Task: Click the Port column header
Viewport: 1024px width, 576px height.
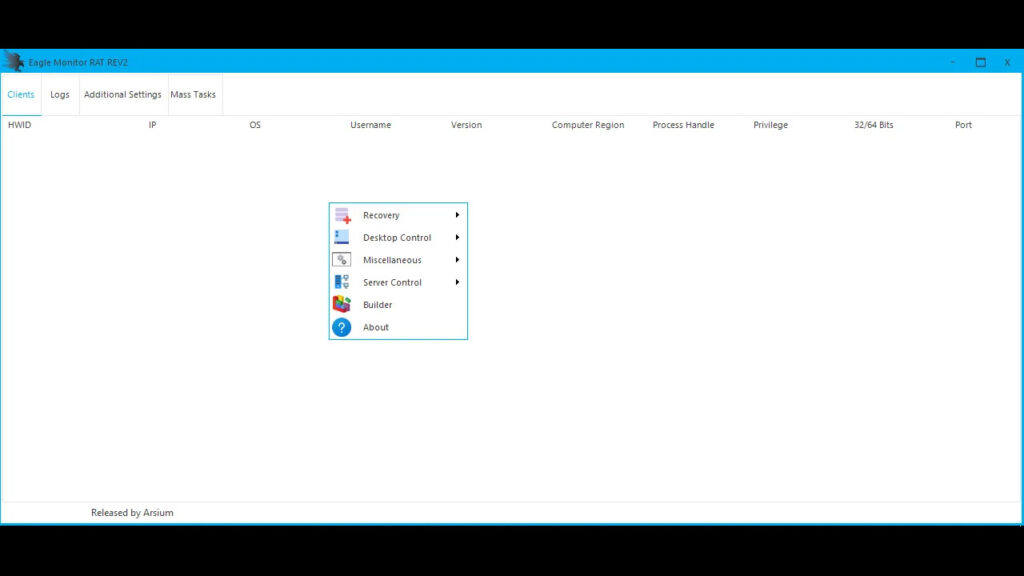Action: (963, 125)
